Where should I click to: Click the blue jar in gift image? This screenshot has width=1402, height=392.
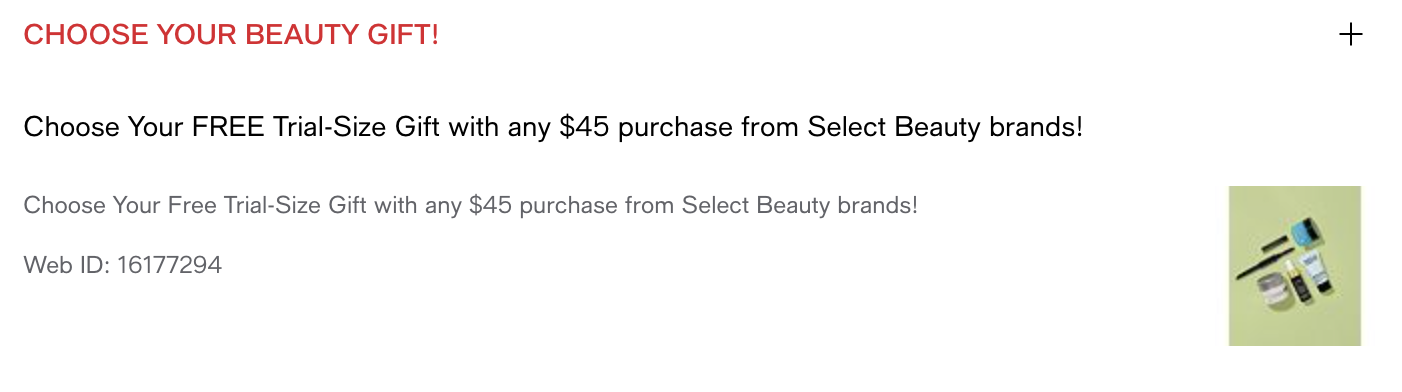point(1307,233)
